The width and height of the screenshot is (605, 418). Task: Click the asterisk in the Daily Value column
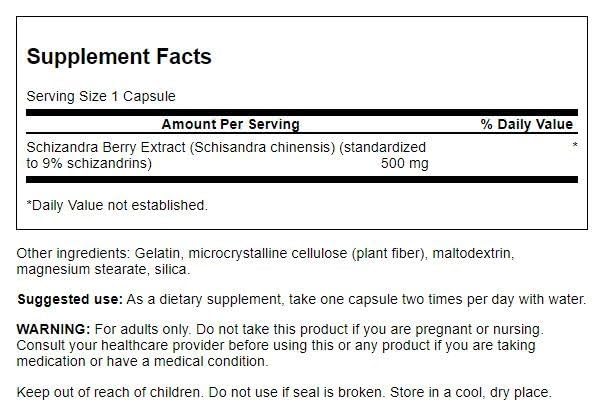tap(574, 147)
